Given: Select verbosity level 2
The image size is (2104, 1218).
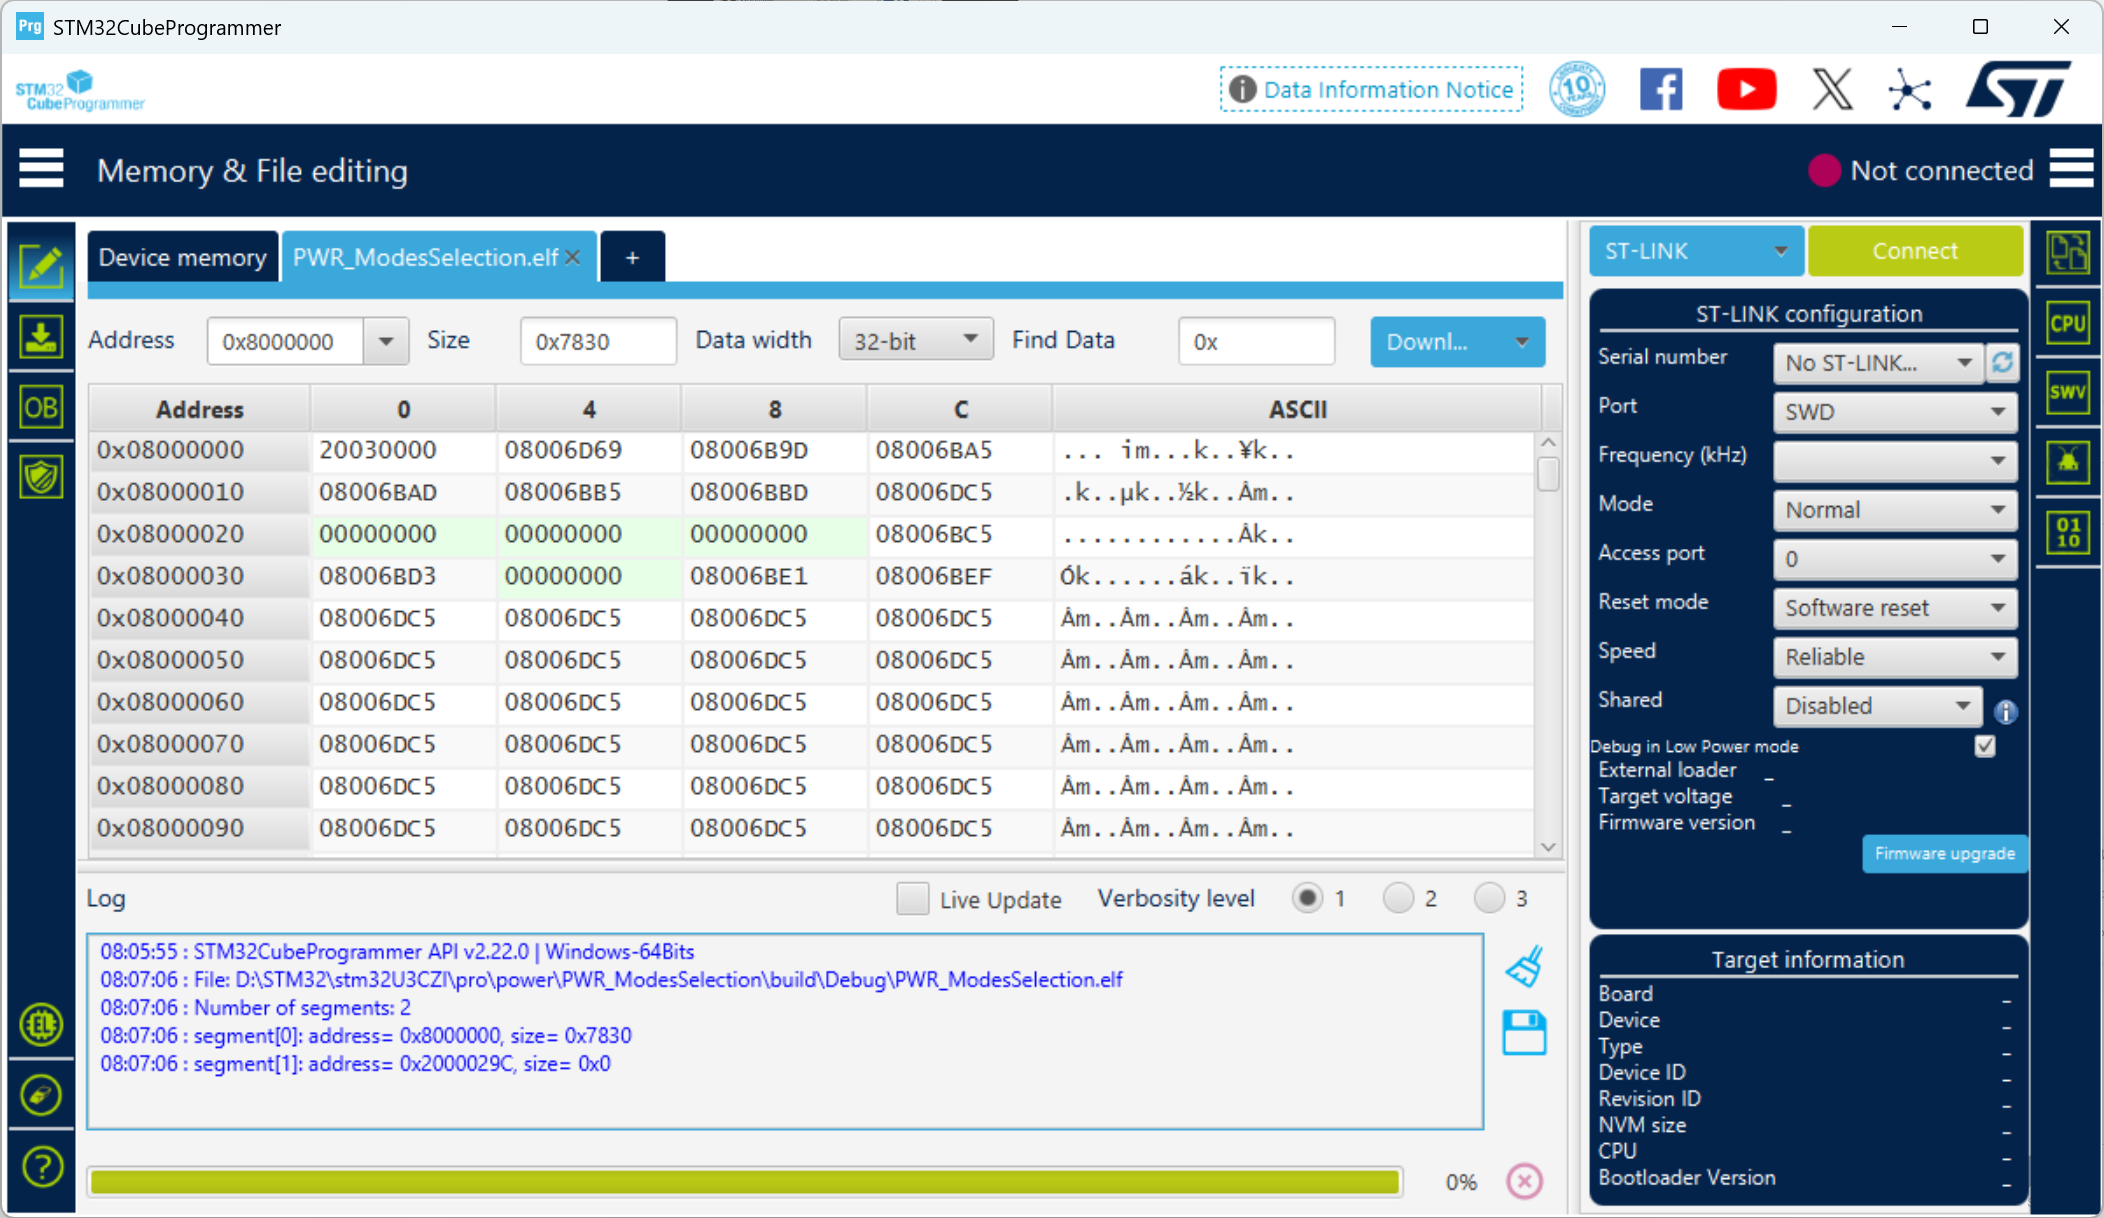Looking at the screenshot, I should tap(1398, 898).
